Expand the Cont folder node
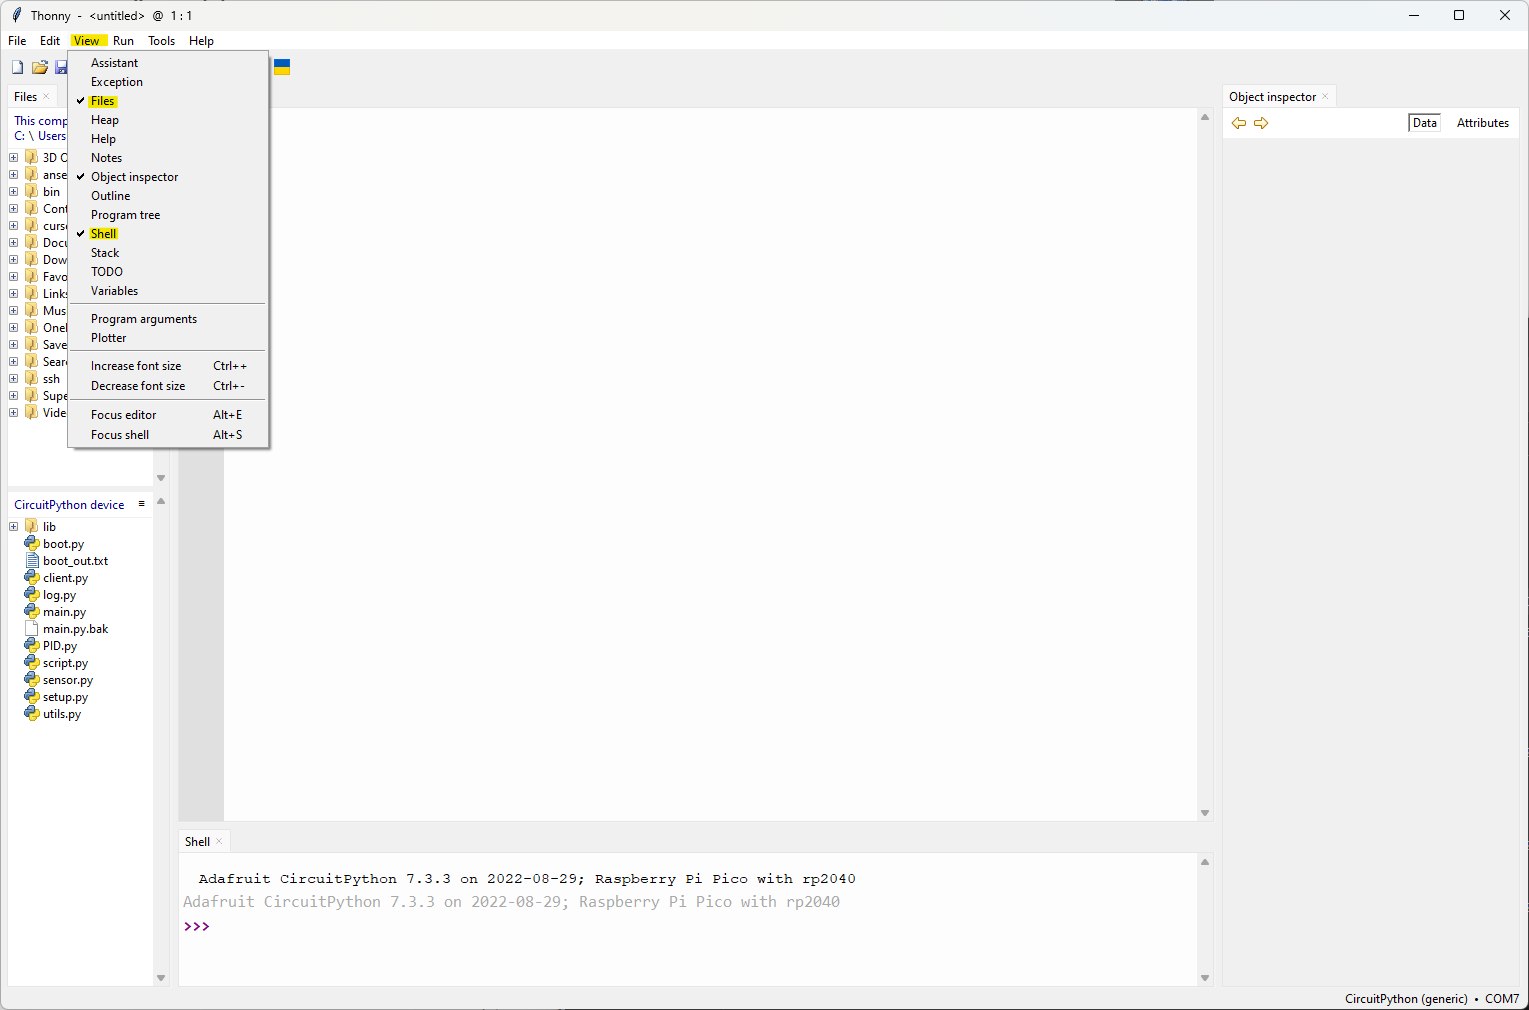 tap(14, 208)
